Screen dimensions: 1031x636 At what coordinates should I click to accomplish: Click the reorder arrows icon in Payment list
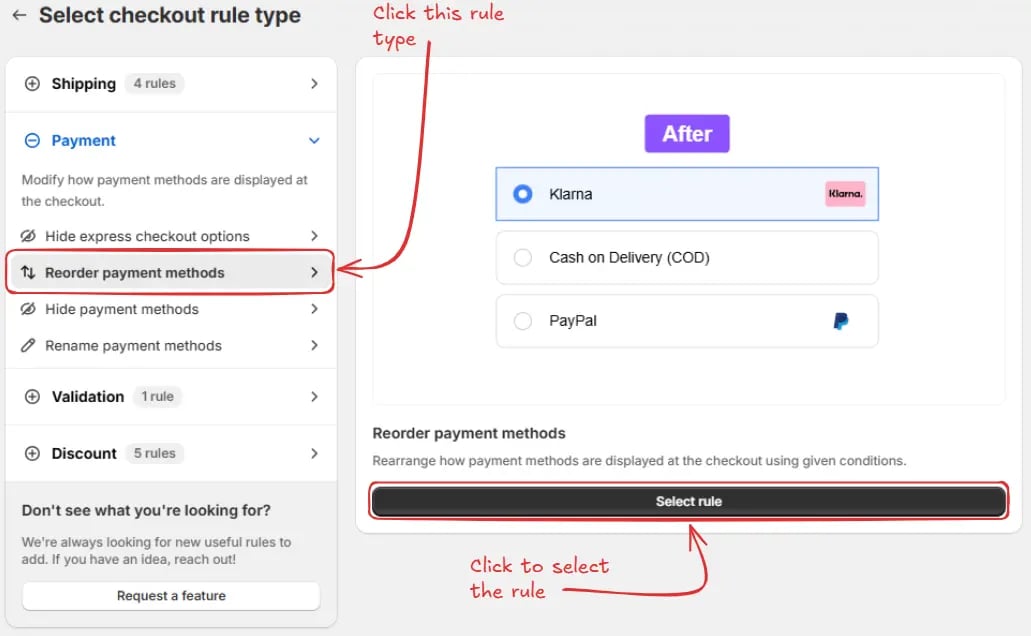click(x=28, y=272)
